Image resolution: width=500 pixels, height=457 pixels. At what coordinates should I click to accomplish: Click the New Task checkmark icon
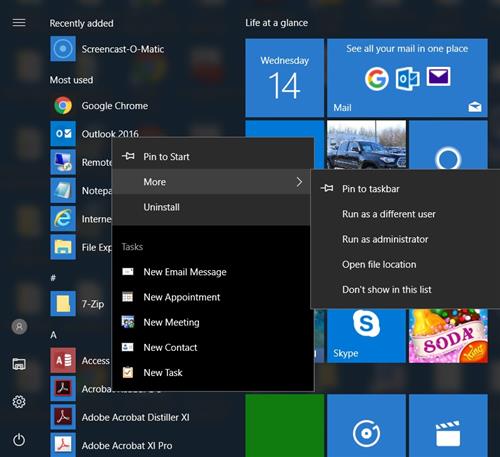128,372
